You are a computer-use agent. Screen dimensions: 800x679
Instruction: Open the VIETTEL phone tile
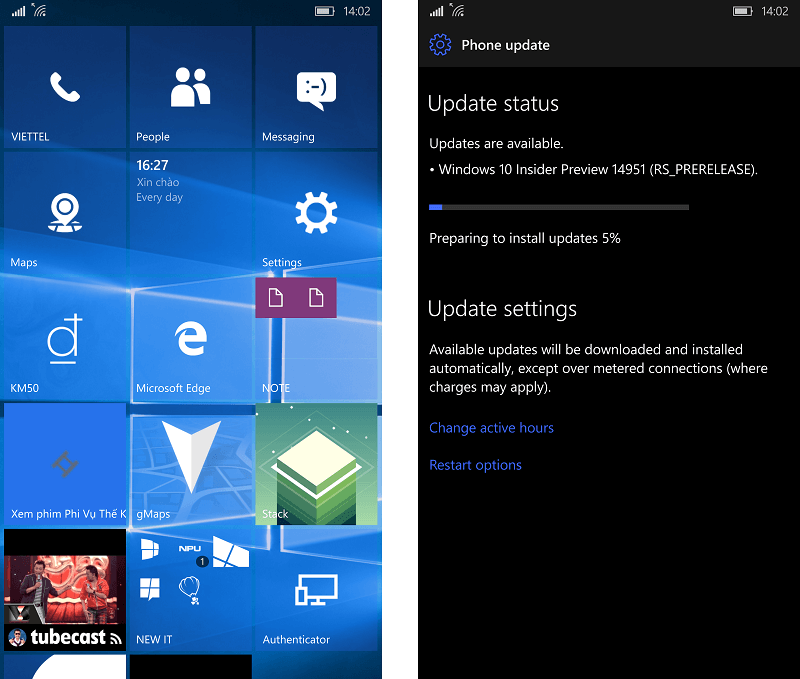pos(65,87)
